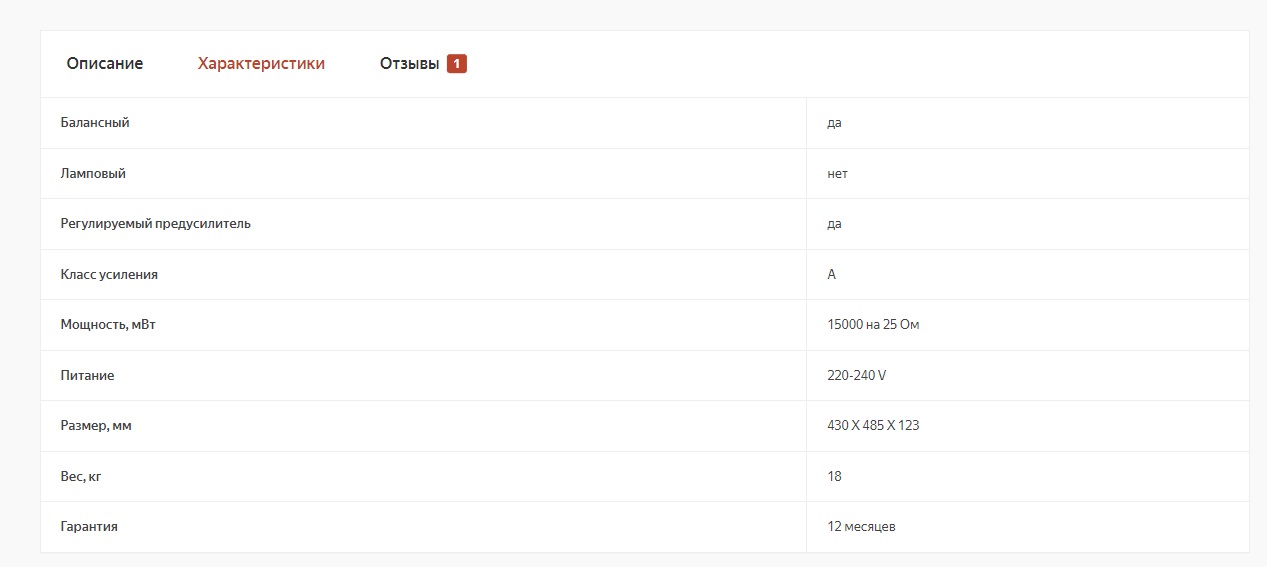1267x567 pixels.
Task: Click the Класс усиления label
Action: [x=109, y=275]
